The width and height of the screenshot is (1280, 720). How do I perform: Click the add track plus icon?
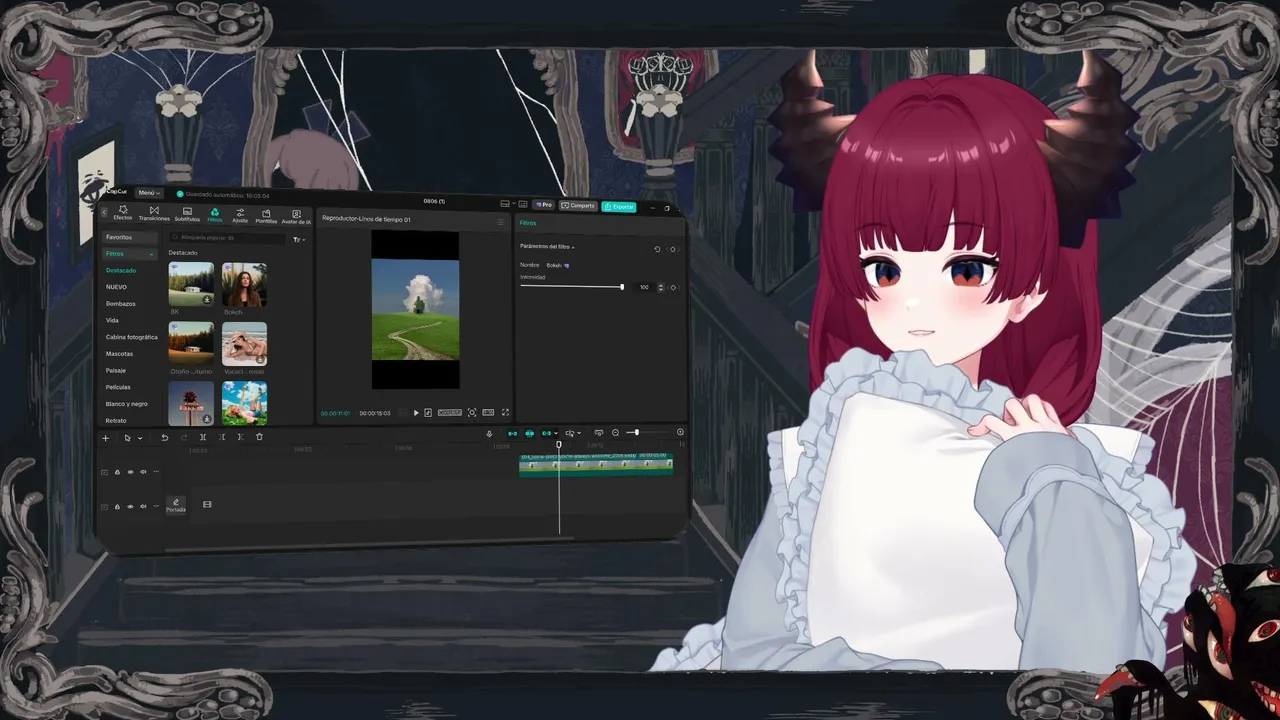105,438
